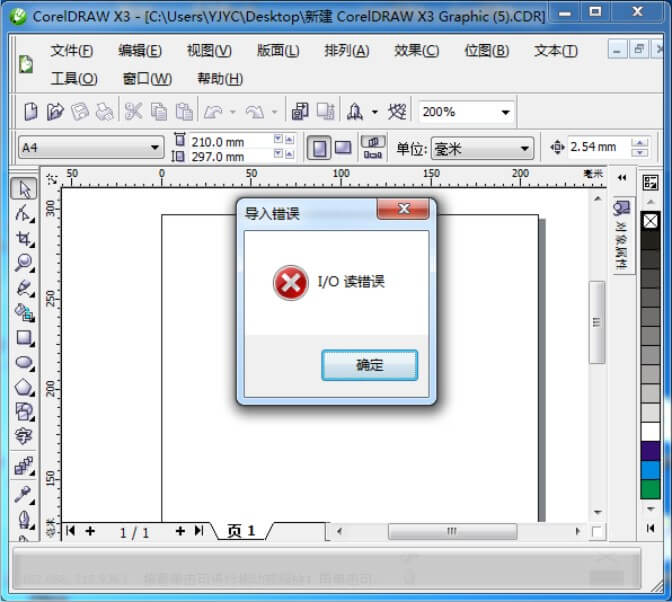The width and height of the screenshot is (672, 602).
Task: Open the 编辑(E) menu
Action: tap(140, 51)
